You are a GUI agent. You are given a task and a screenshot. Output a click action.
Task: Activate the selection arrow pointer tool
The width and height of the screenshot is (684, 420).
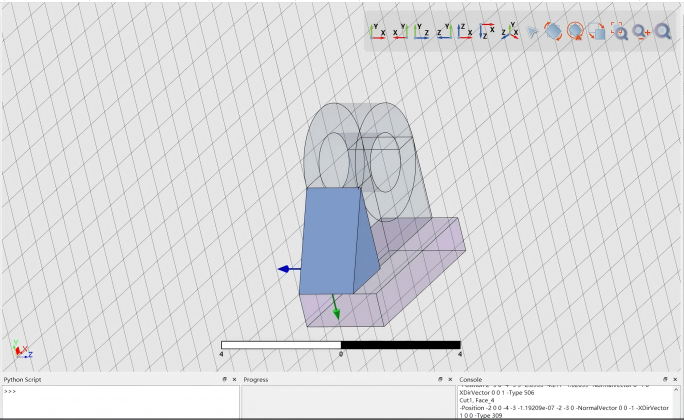click(532, 32)
